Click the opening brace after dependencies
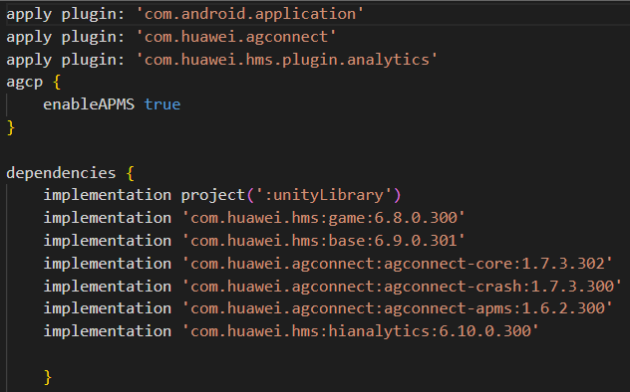 tap(130, 174)
